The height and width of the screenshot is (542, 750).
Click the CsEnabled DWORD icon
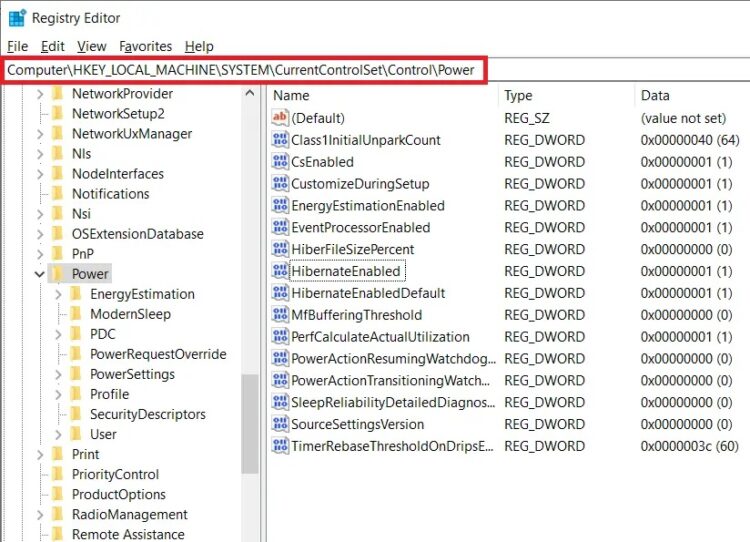[x=280, y=162]
